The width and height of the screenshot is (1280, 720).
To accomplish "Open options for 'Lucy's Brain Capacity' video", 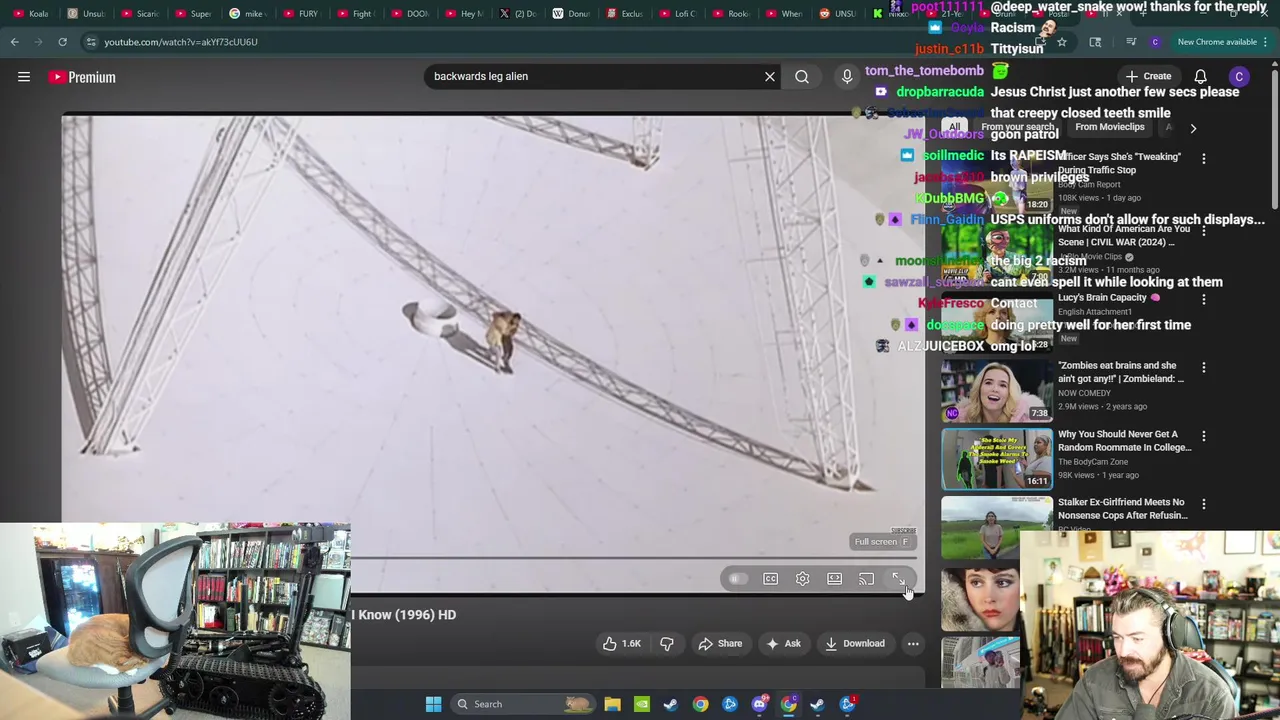I will click(1204, 299).
